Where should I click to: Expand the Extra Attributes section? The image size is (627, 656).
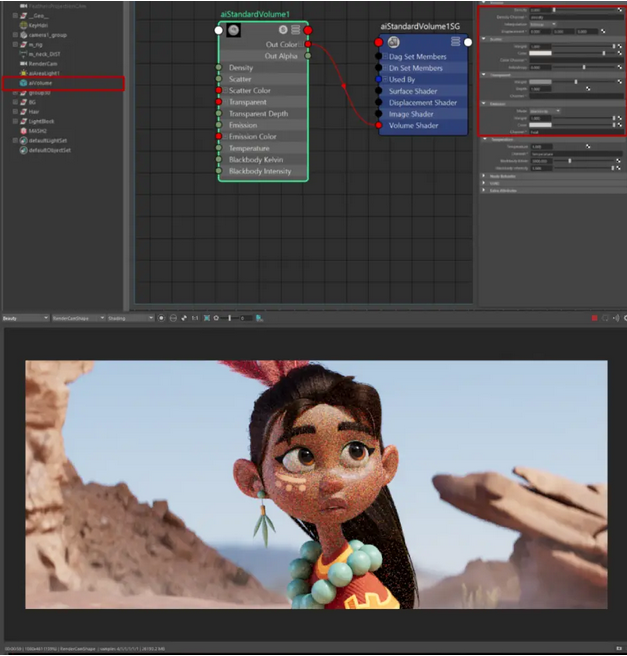click(x=484, y=190)
